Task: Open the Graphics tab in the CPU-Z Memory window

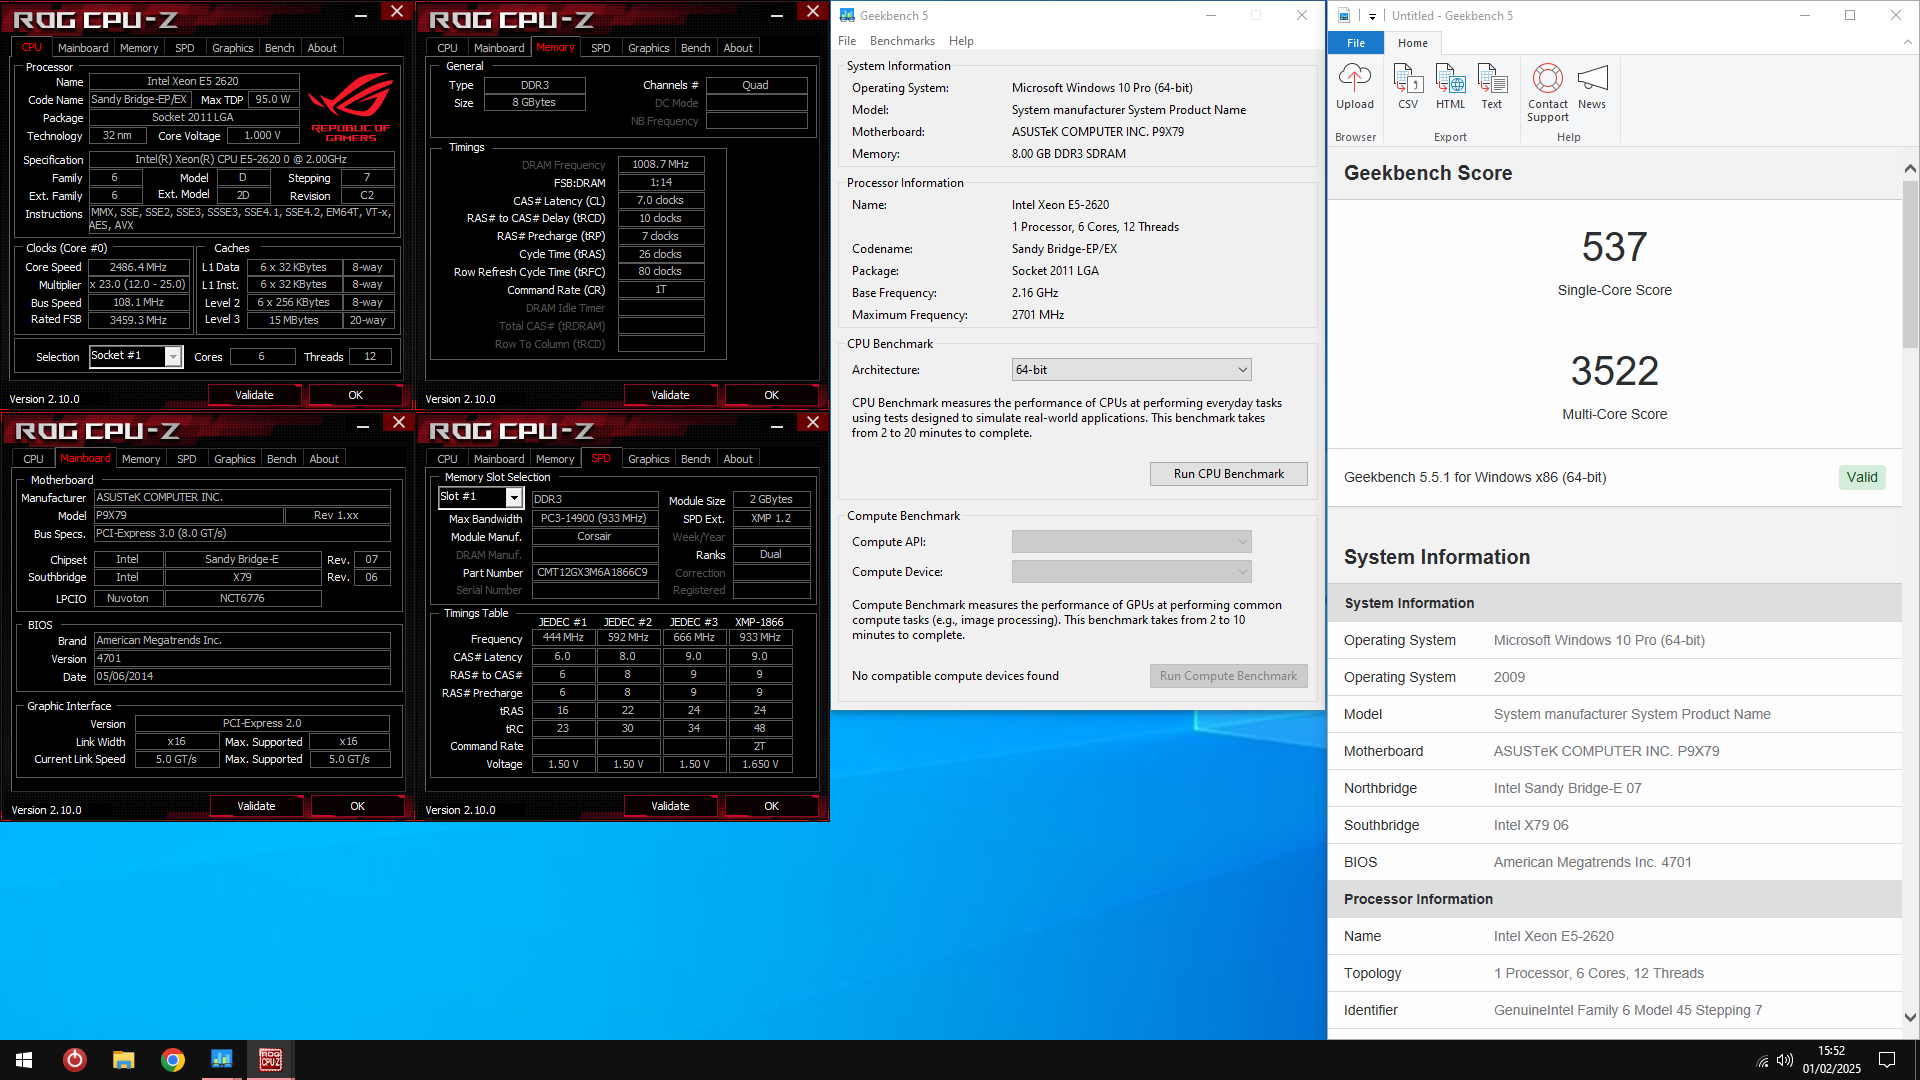Action: (x=649, y=48)
